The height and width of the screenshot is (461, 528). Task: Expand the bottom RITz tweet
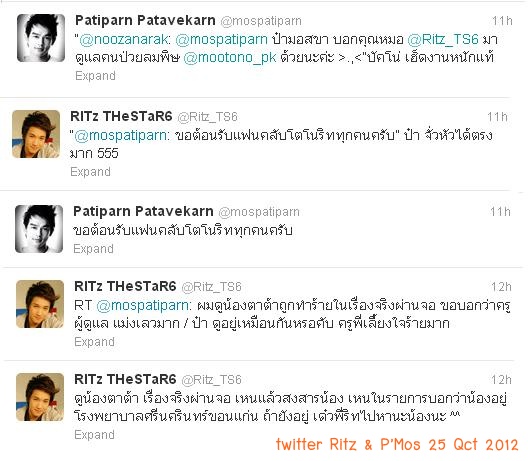tap(94, 435)
